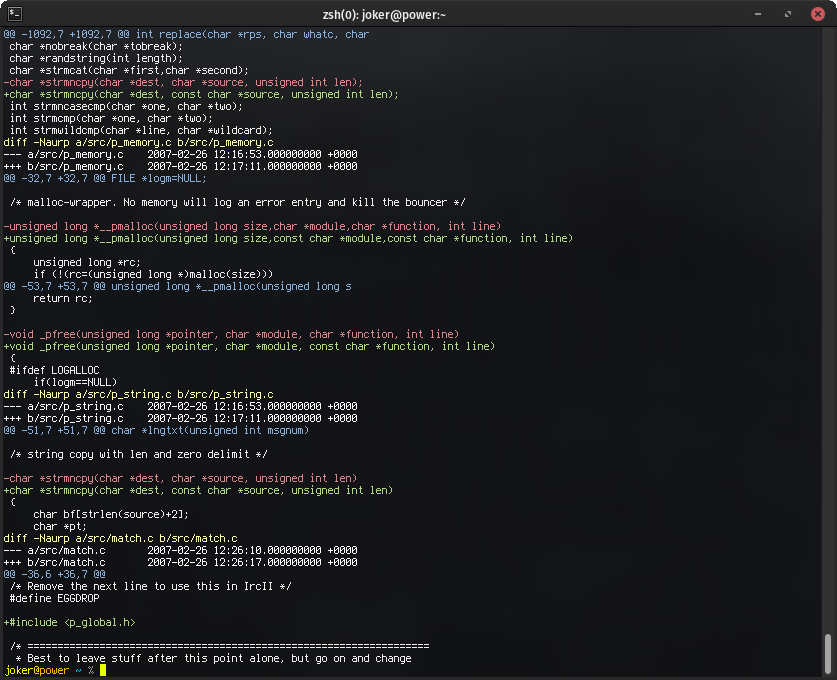Click the '/* malloc-wrapper' comment line
This screenshot has width=837, height=680.
point(238,202)
